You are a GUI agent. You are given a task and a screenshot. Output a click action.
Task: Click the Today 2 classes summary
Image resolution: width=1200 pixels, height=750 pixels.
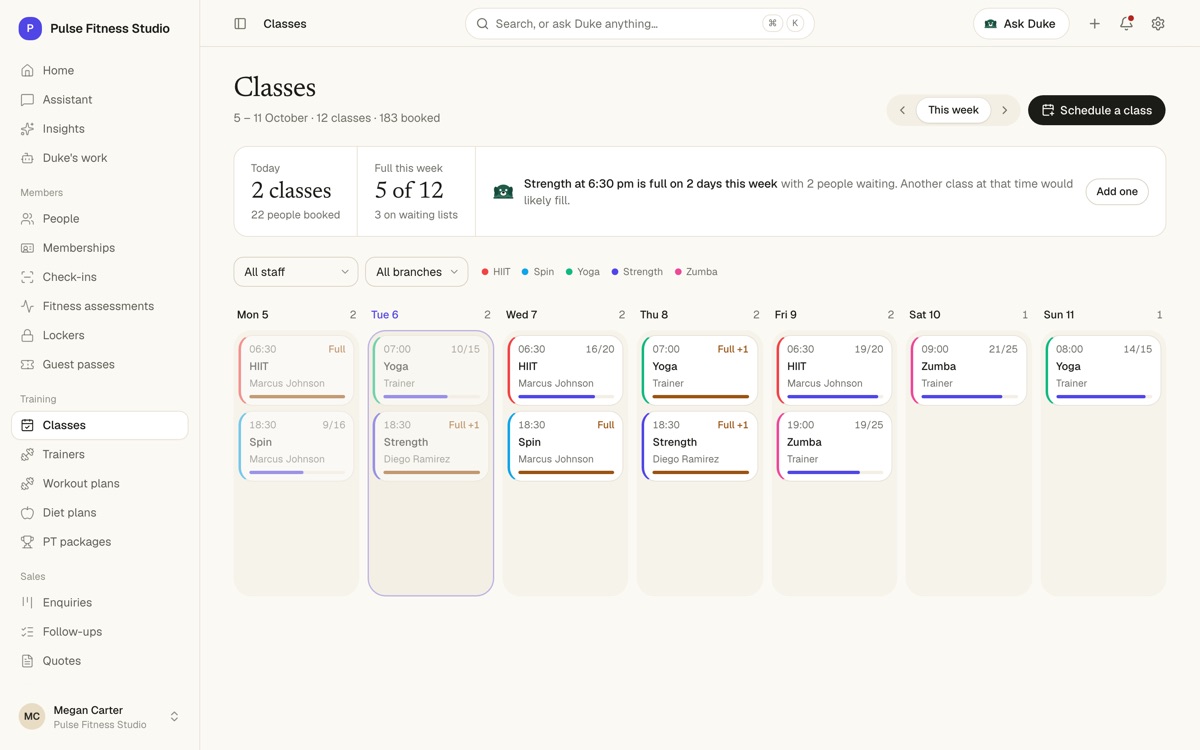tap(296, 192)
